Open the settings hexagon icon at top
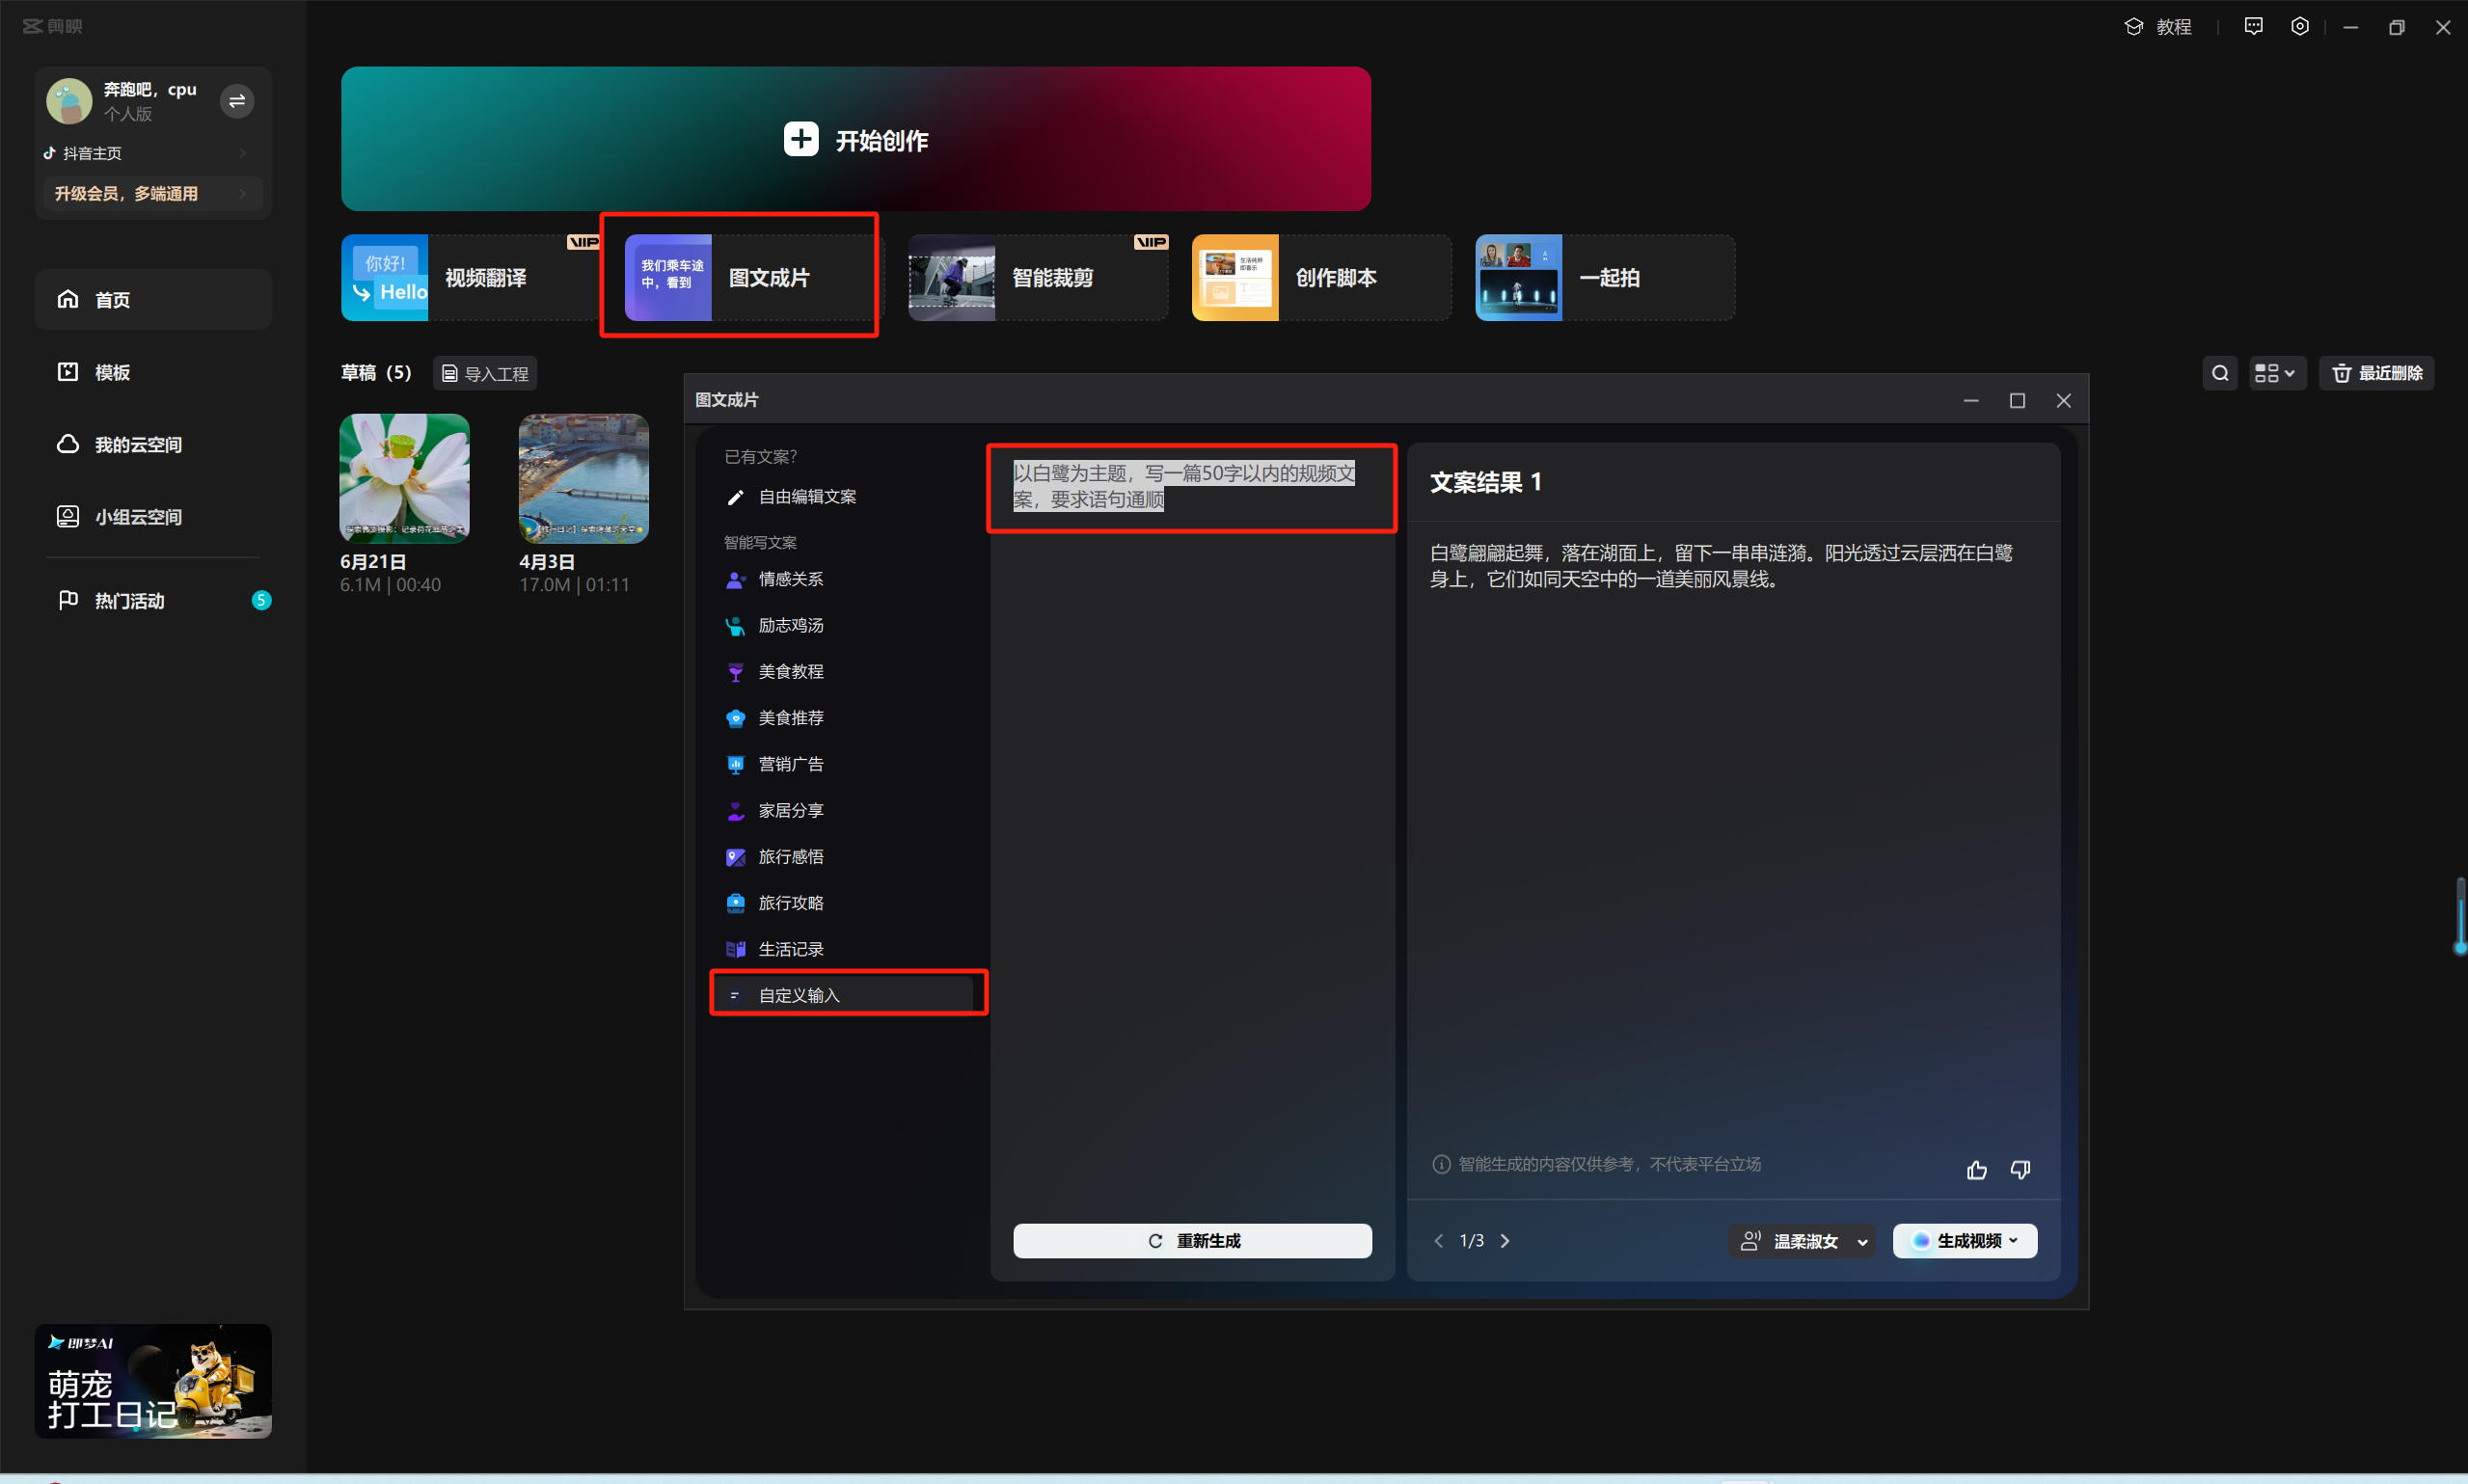The image size is (2468, 1484). click(x=2299, y=27)
